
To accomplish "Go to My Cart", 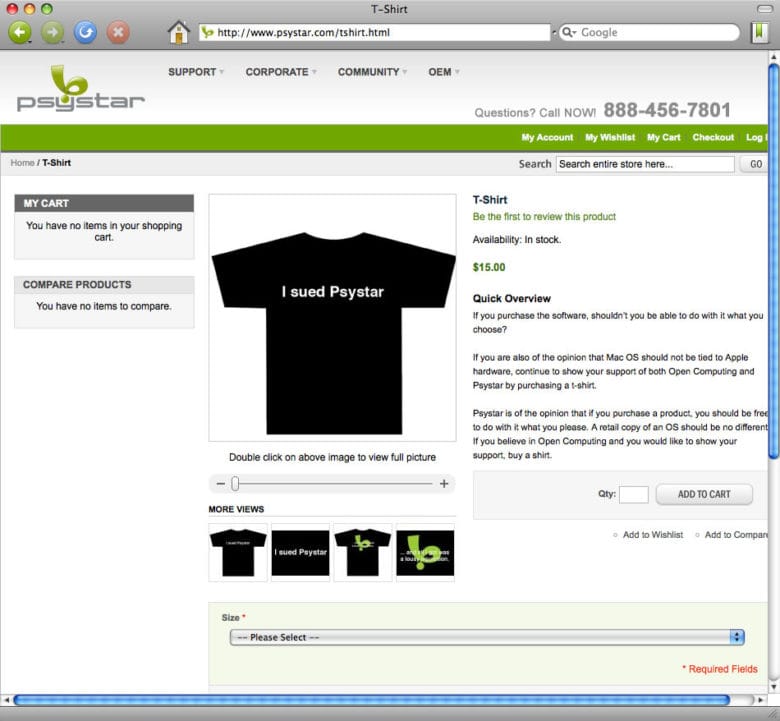I will point(663,137).
